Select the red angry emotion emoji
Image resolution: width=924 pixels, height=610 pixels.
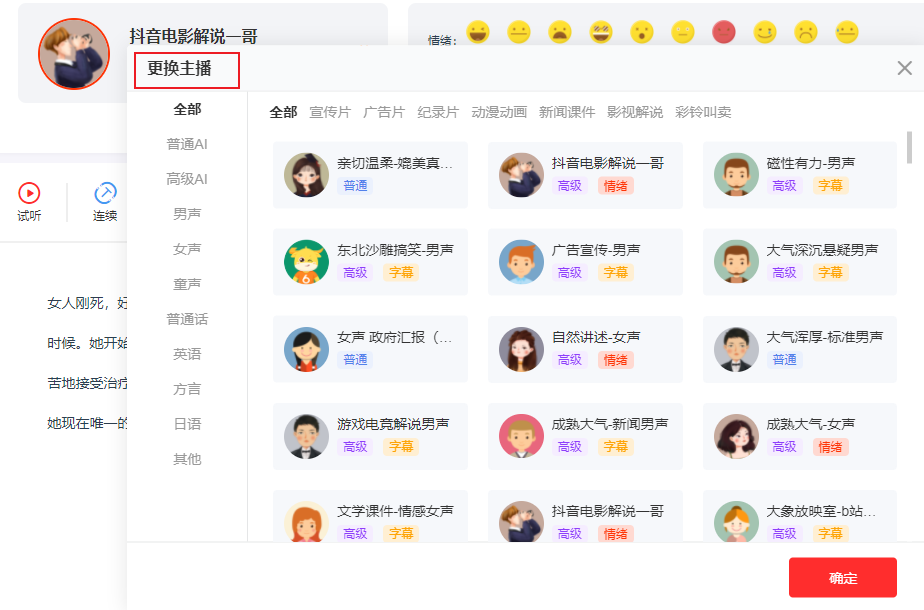click(724, 32)
